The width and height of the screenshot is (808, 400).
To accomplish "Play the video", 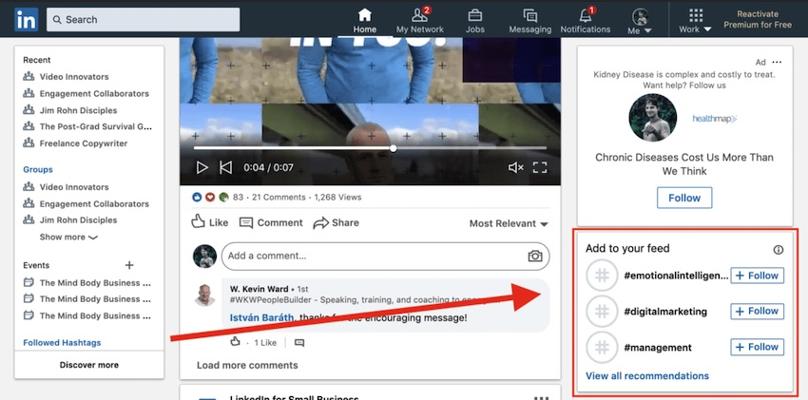I will coord(202,168).
